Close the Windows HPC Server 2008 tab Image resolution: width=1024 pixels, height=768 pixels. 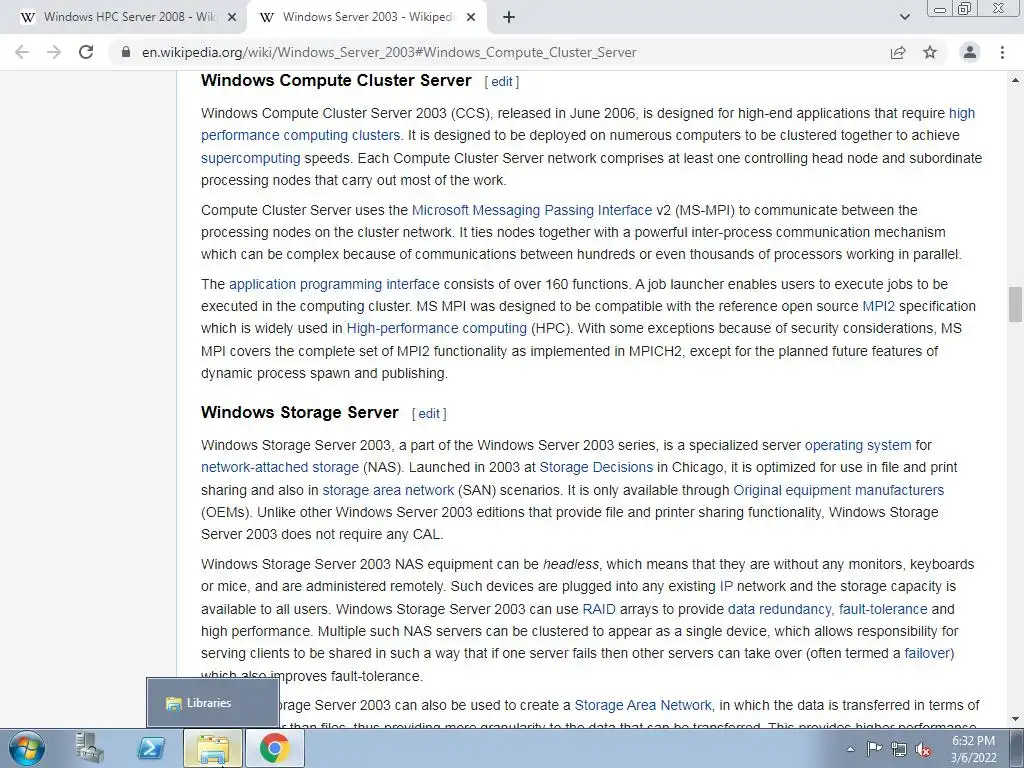click(x=231, y=18)
